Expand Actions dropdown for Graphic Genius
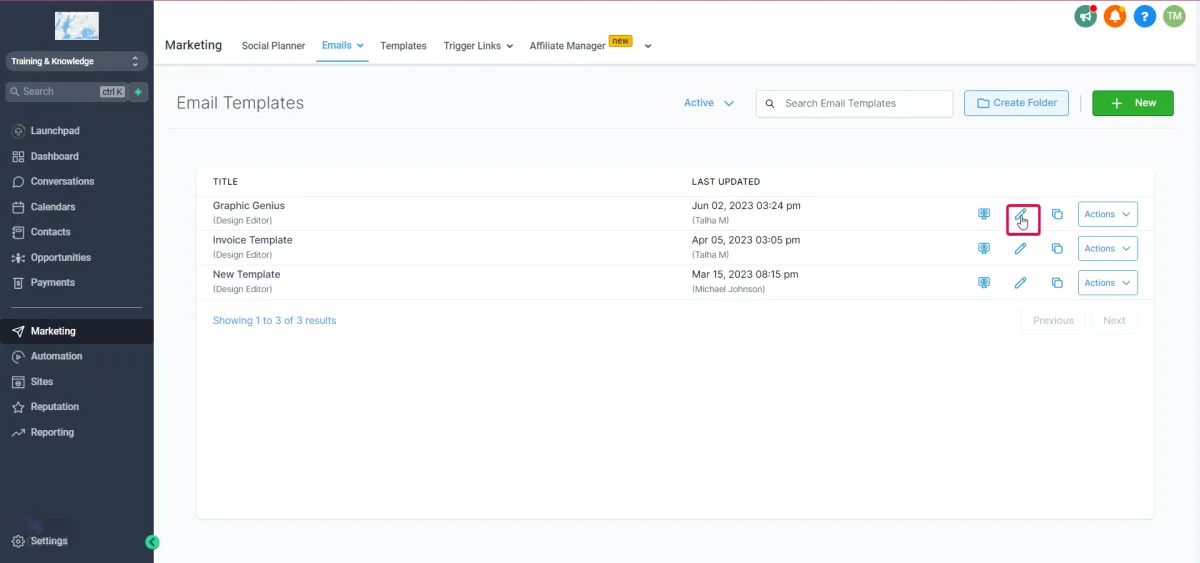The width and height of the screenshot is (1200, 563). 1107,214
